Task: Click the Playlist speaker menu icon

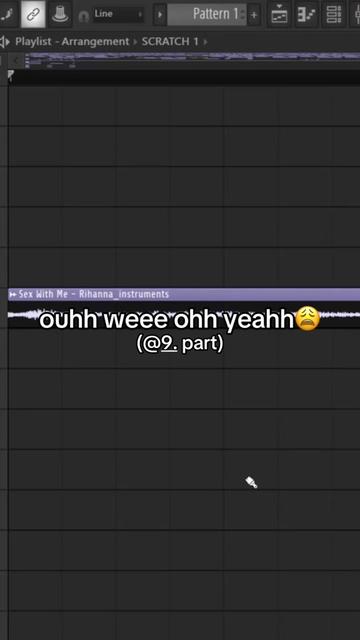Action: [x=5, y=42]
